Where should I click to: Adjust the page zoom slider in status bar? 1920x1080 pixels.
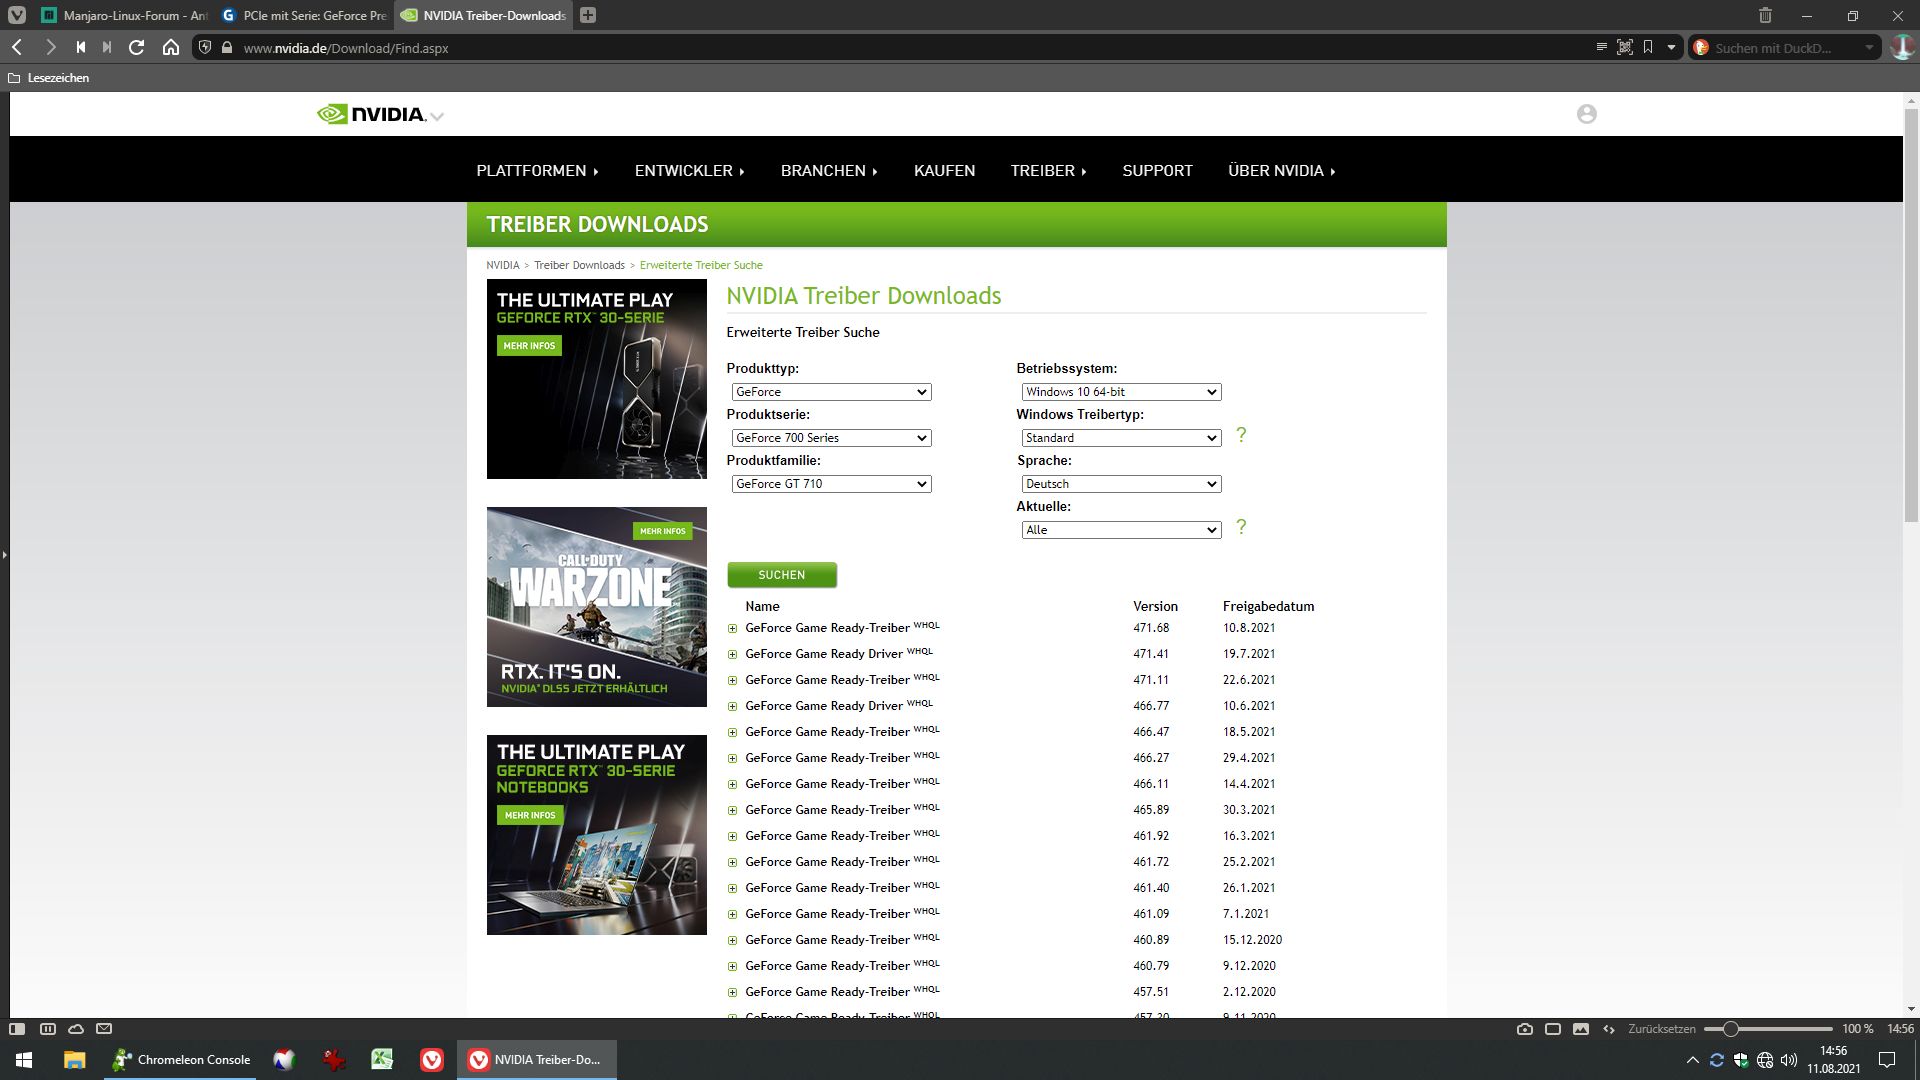(1731, 1029)
